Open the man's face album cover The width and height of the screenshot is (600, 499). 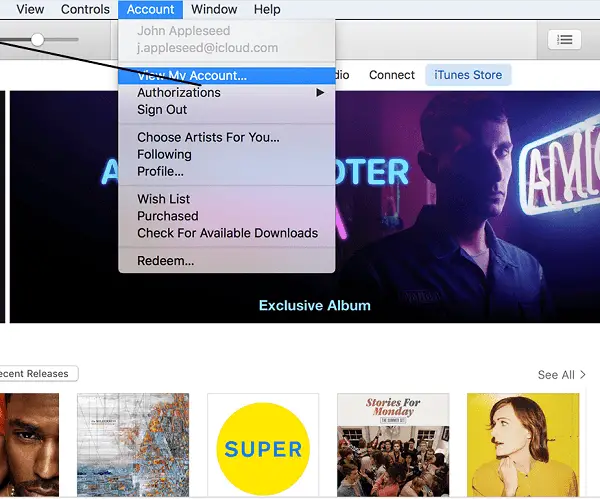29,445
